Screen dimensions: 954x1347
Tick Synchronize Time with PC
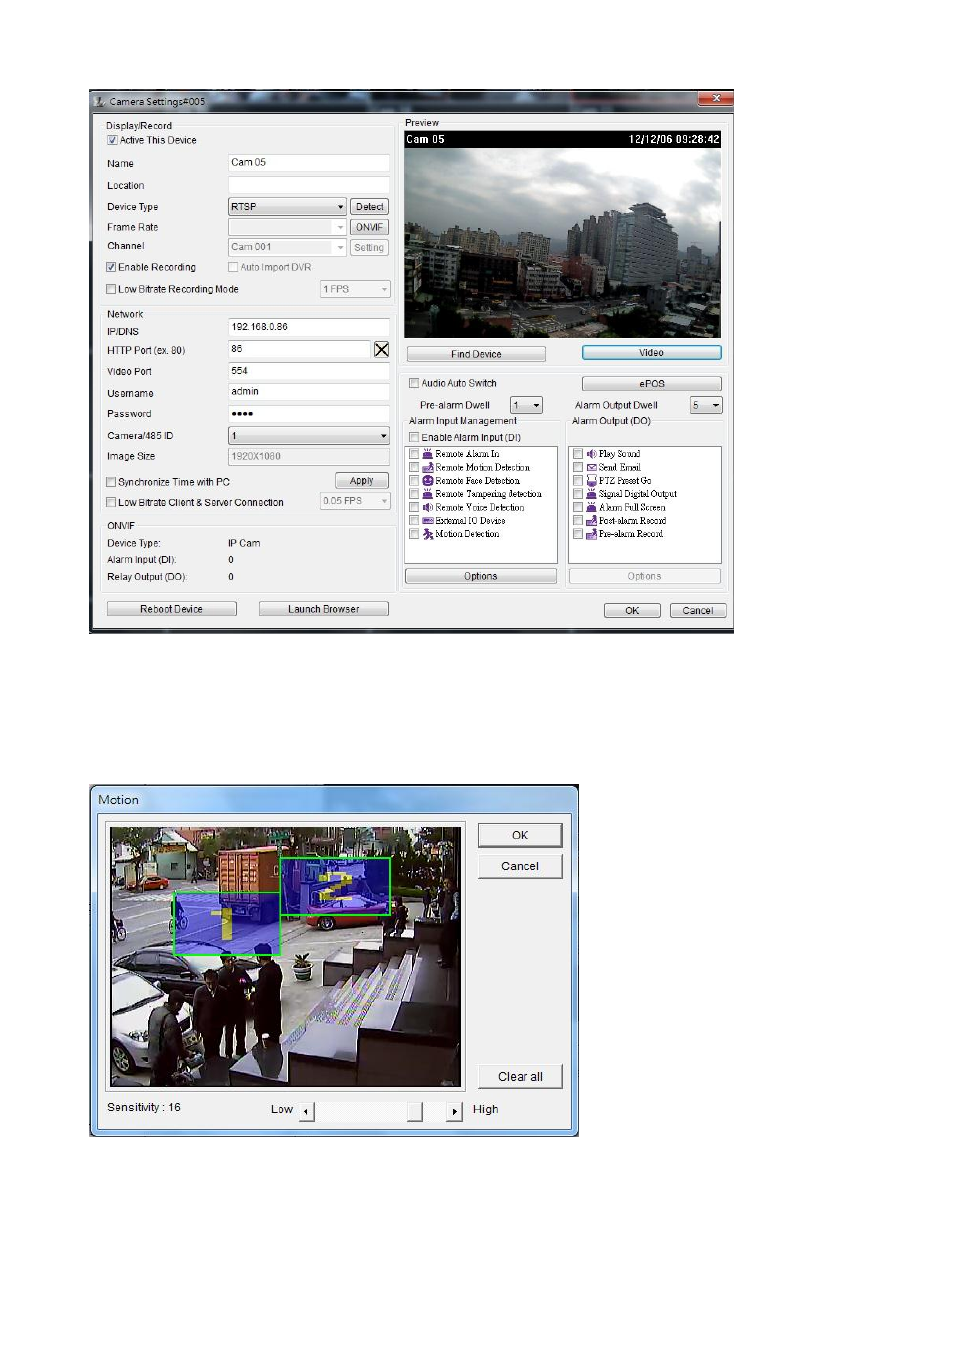pyautogui.click(x=111, y=482)
